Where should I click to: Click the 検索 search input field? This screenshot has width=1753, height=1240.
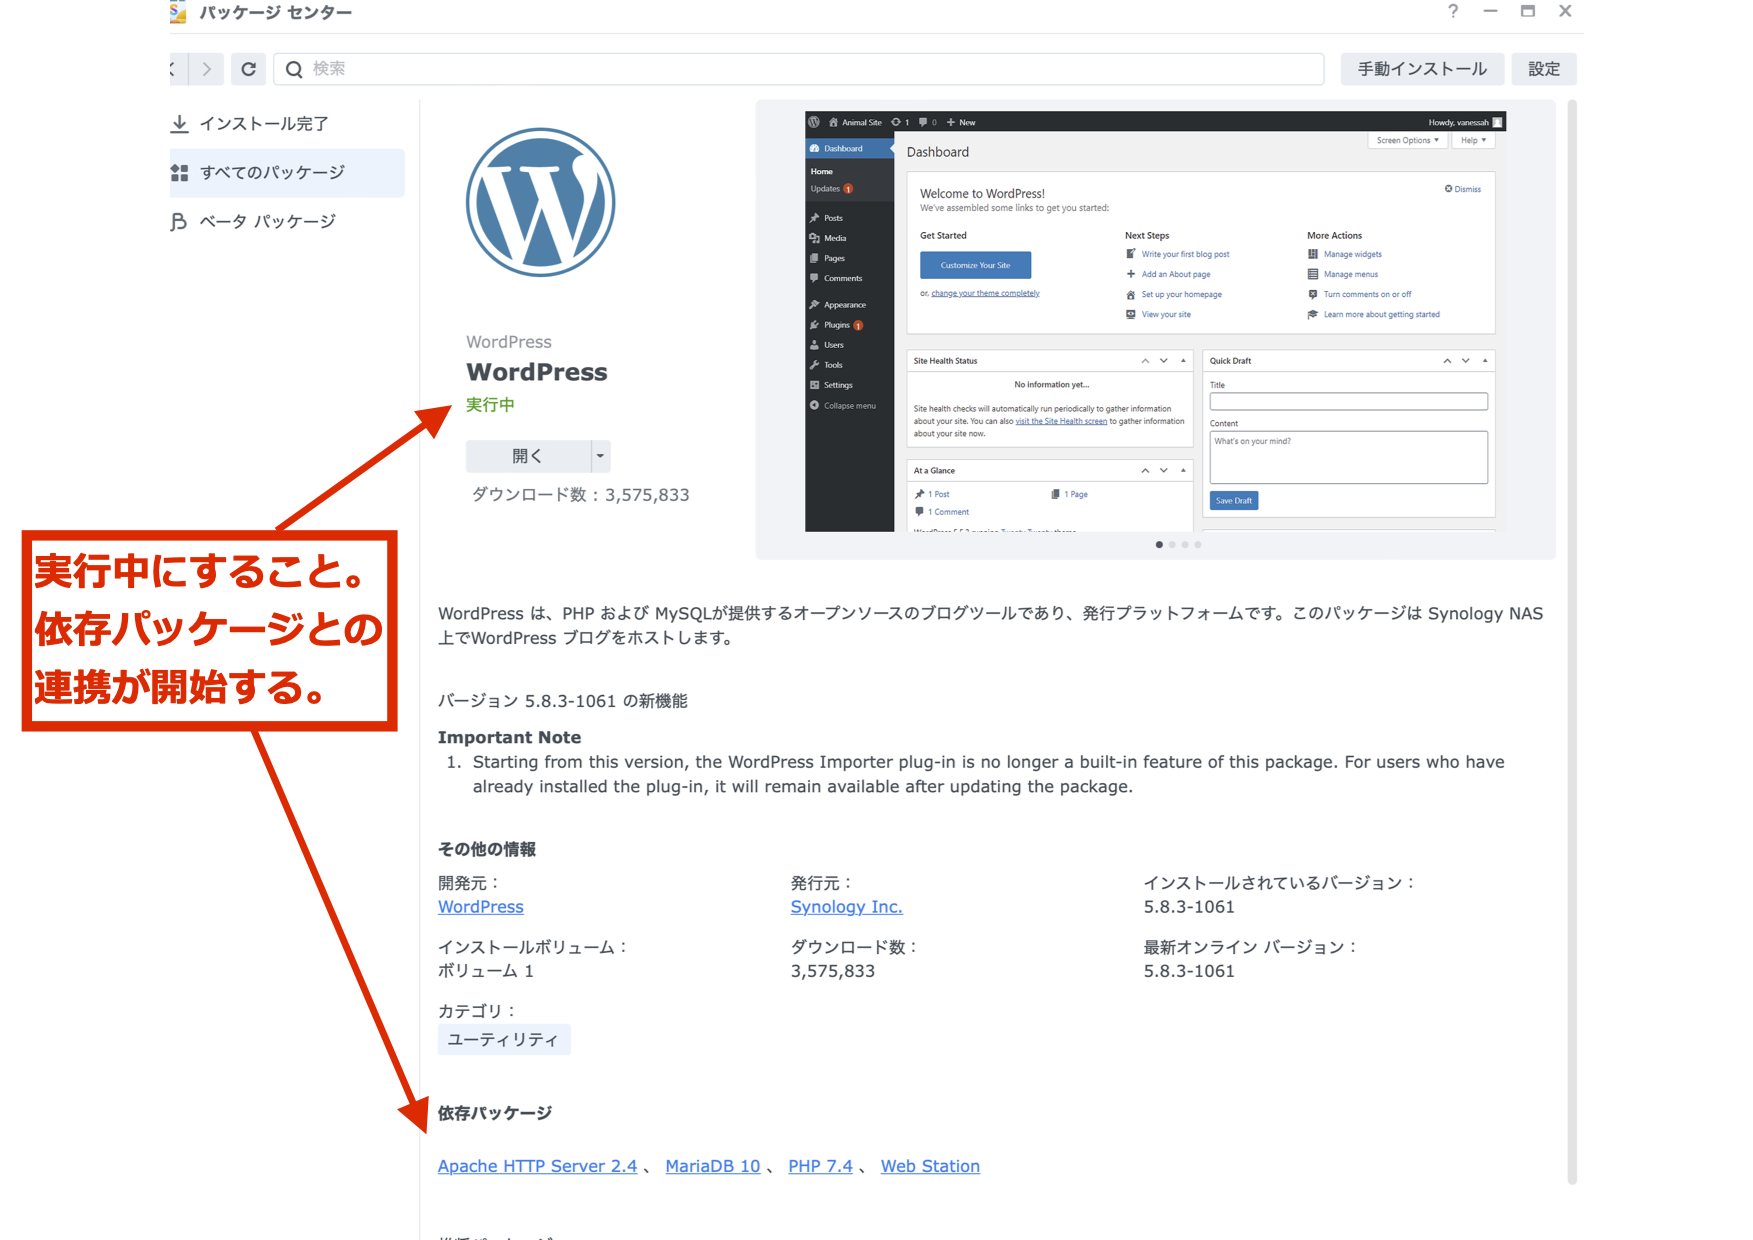pos(800,69)
